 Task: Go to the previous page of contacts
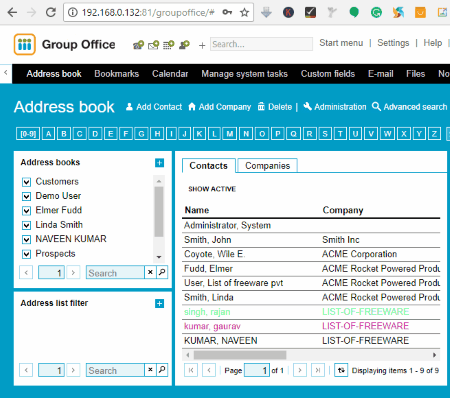(x=209, y=370)
